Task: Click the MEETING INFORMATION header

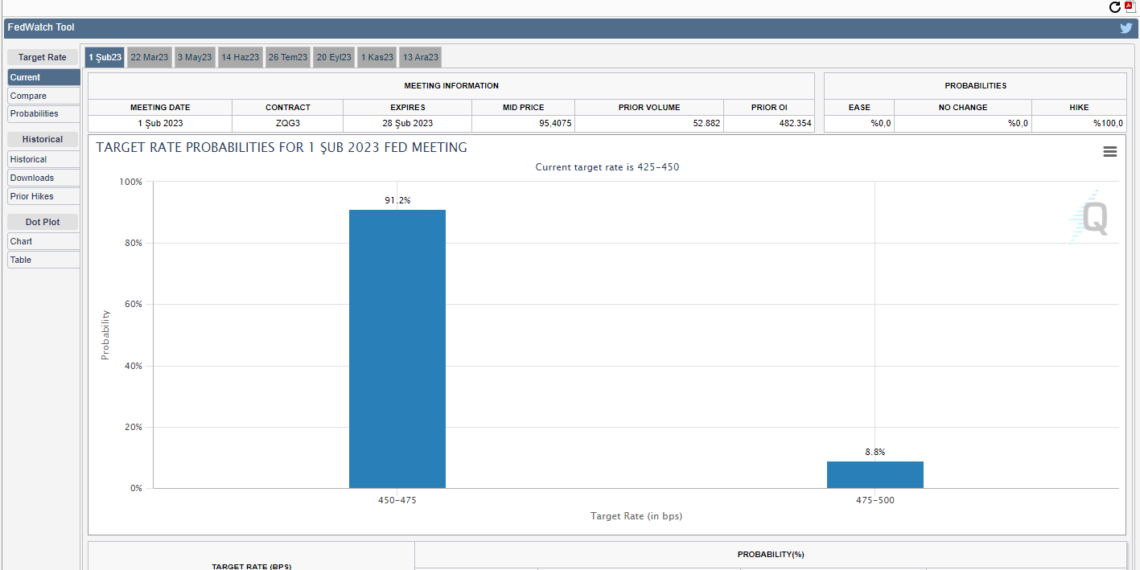Action: 451,86
